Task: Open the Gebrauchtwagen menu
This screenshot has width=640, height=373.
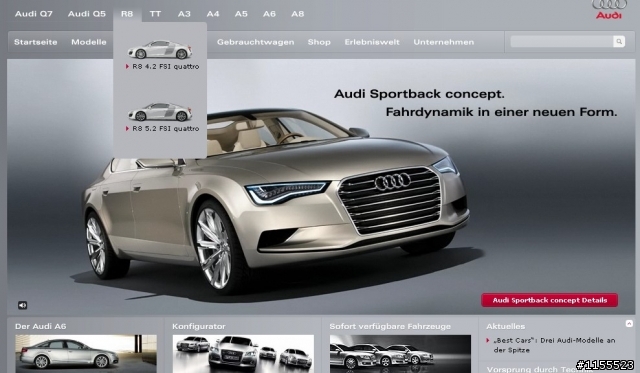Action: [256, 42]
